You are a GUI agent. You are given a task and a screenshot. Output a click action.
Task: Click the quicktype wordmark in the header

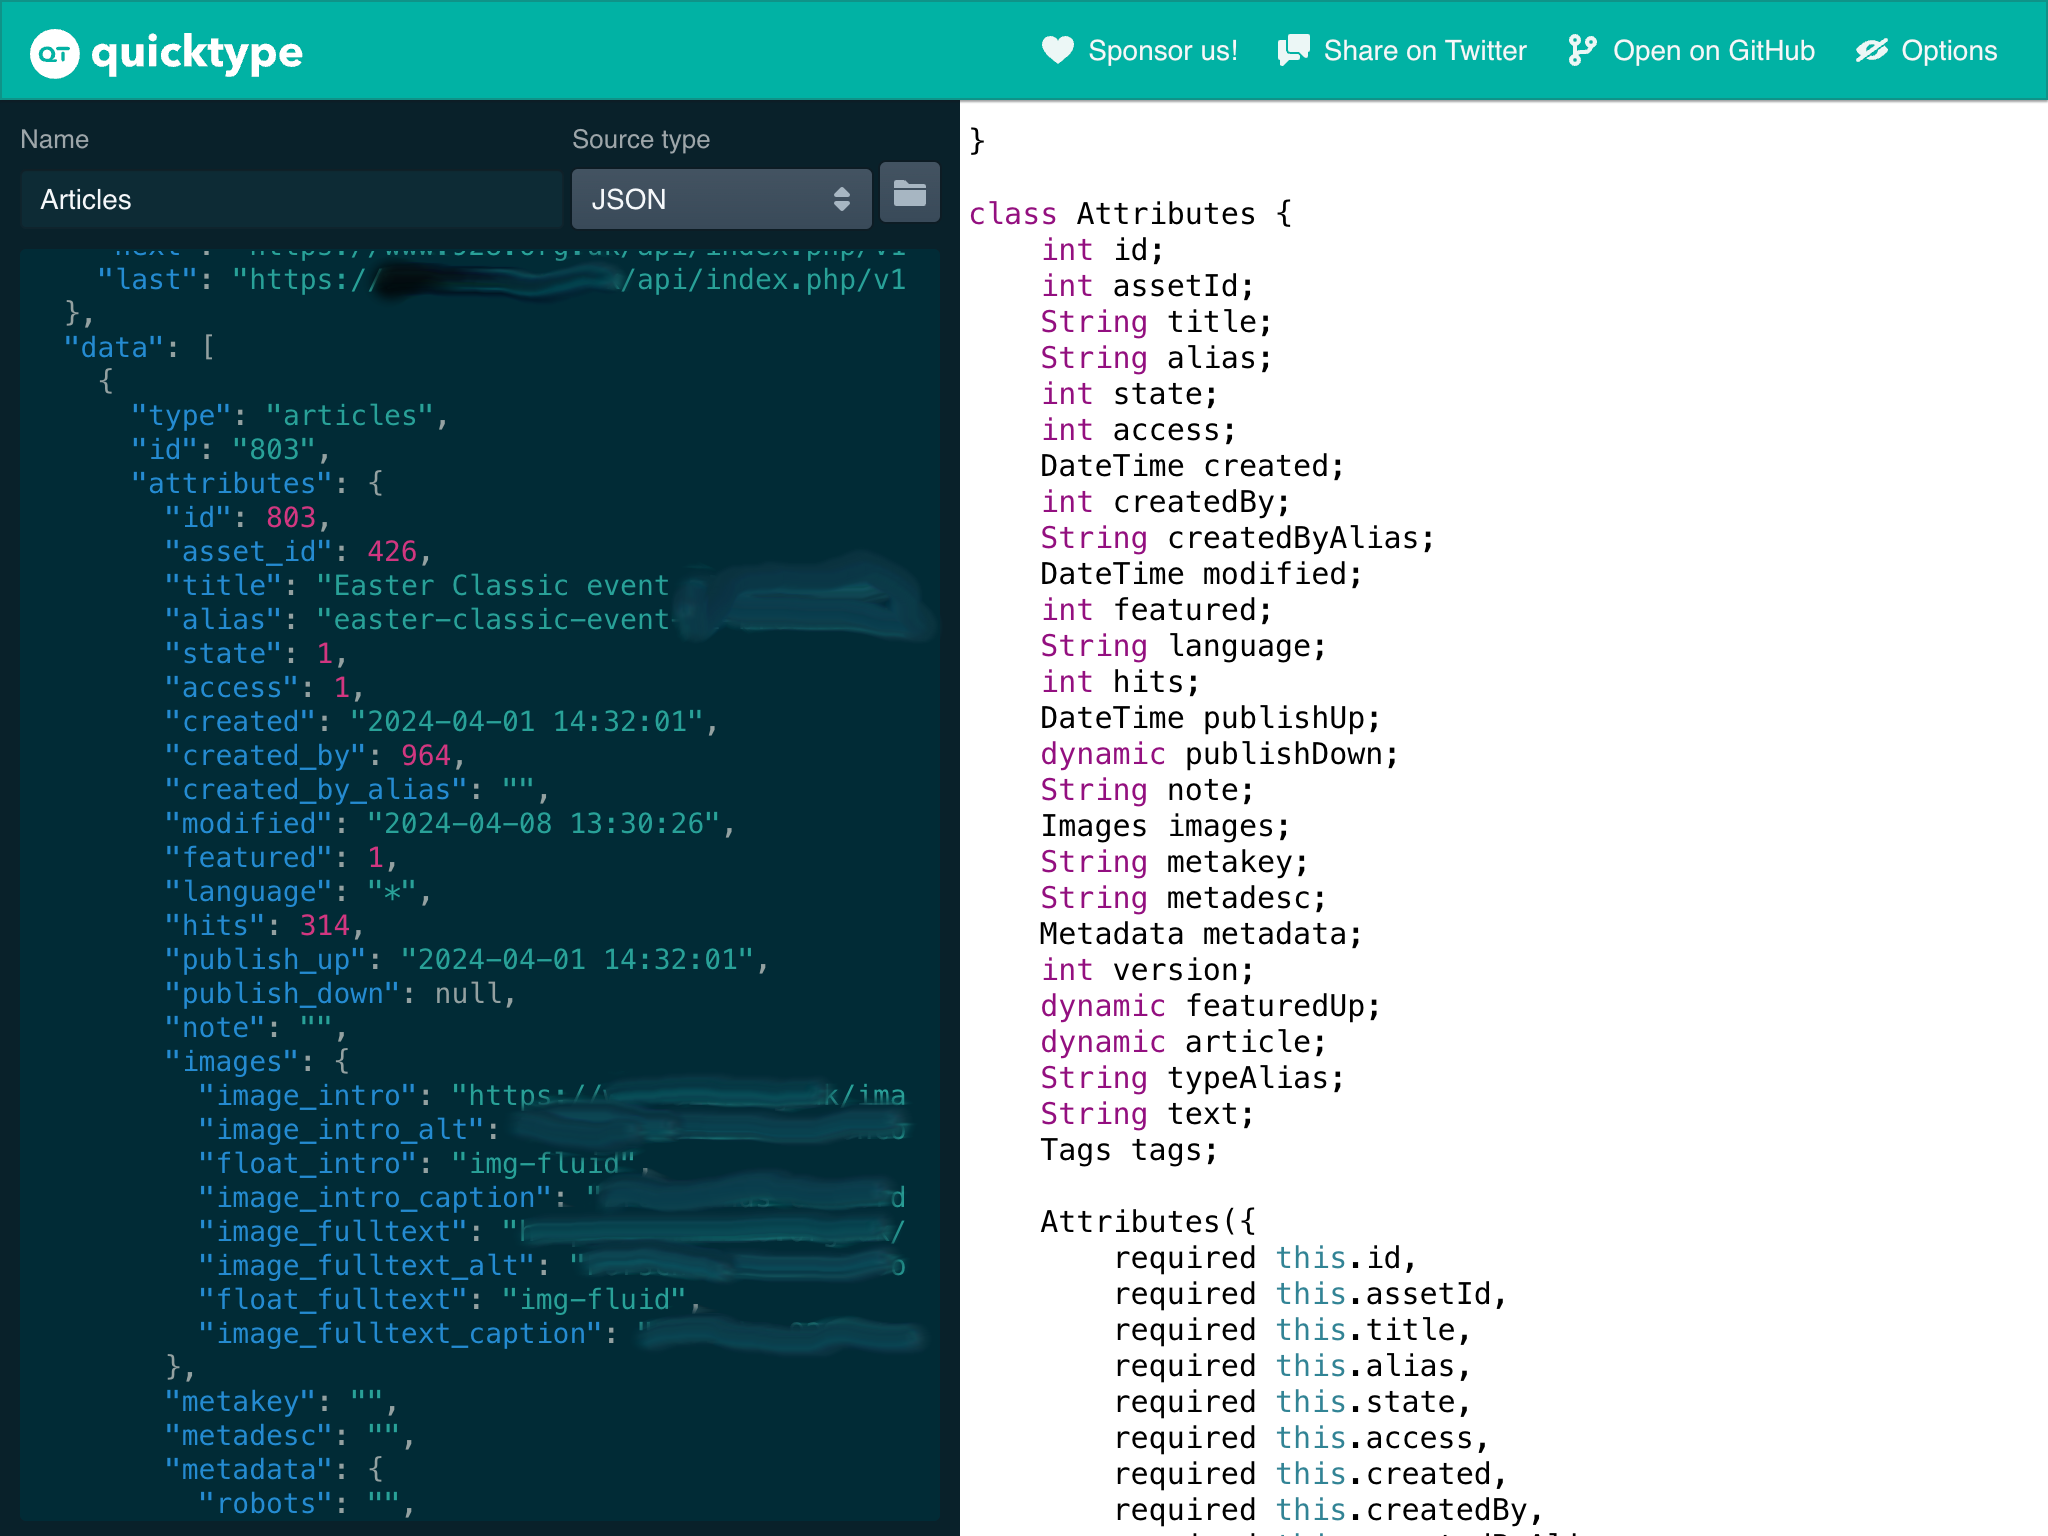point(197,53)
